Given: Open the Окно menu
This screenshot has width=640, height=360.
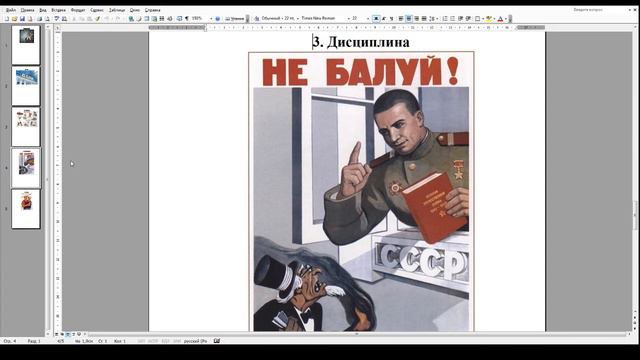Looking at the screenshot, I should [134, 10].
